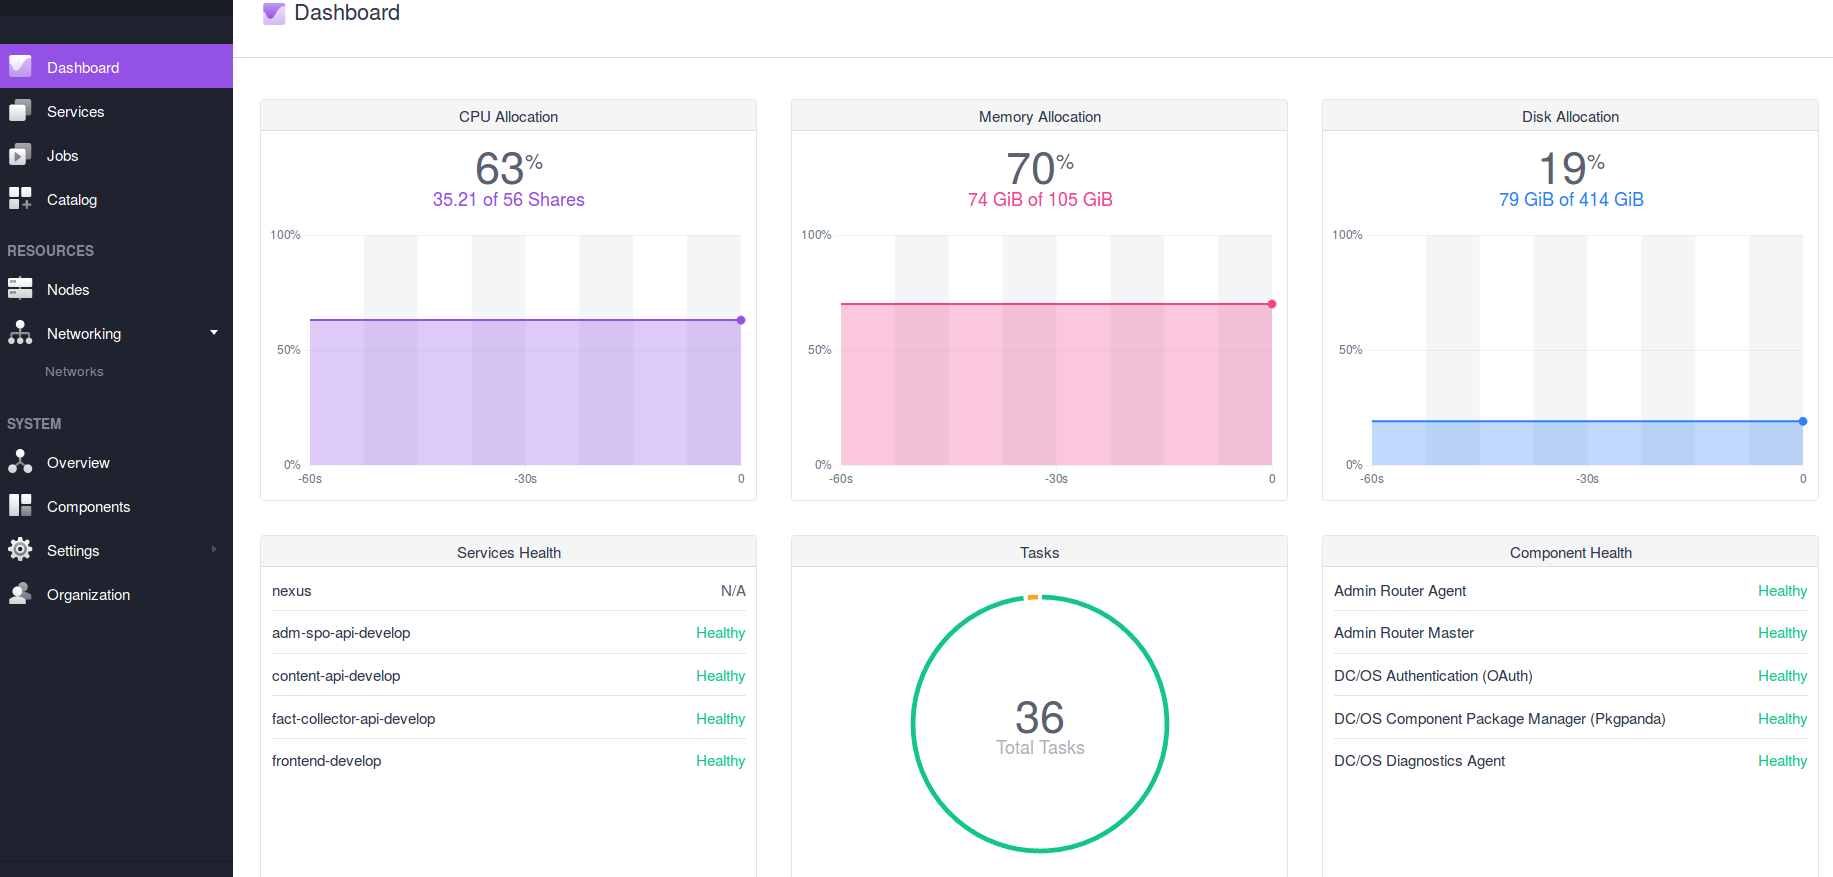The height and width of the screenshot is (877, 1833).
Task: Click the 19% disk value
Action: (1571, 168)
